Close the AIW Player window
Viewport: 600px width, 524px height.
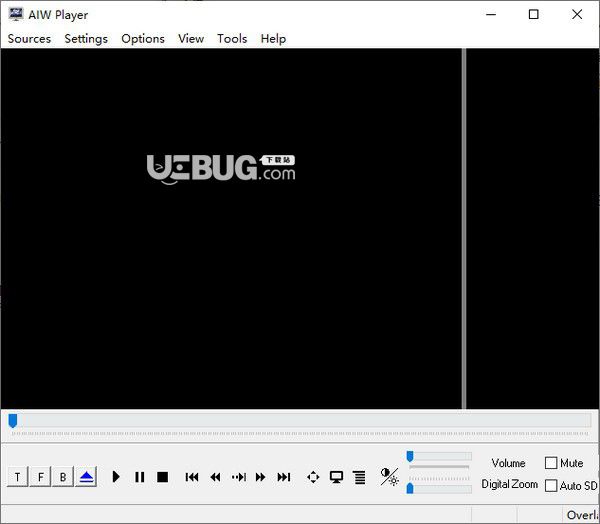pos(577,15)
